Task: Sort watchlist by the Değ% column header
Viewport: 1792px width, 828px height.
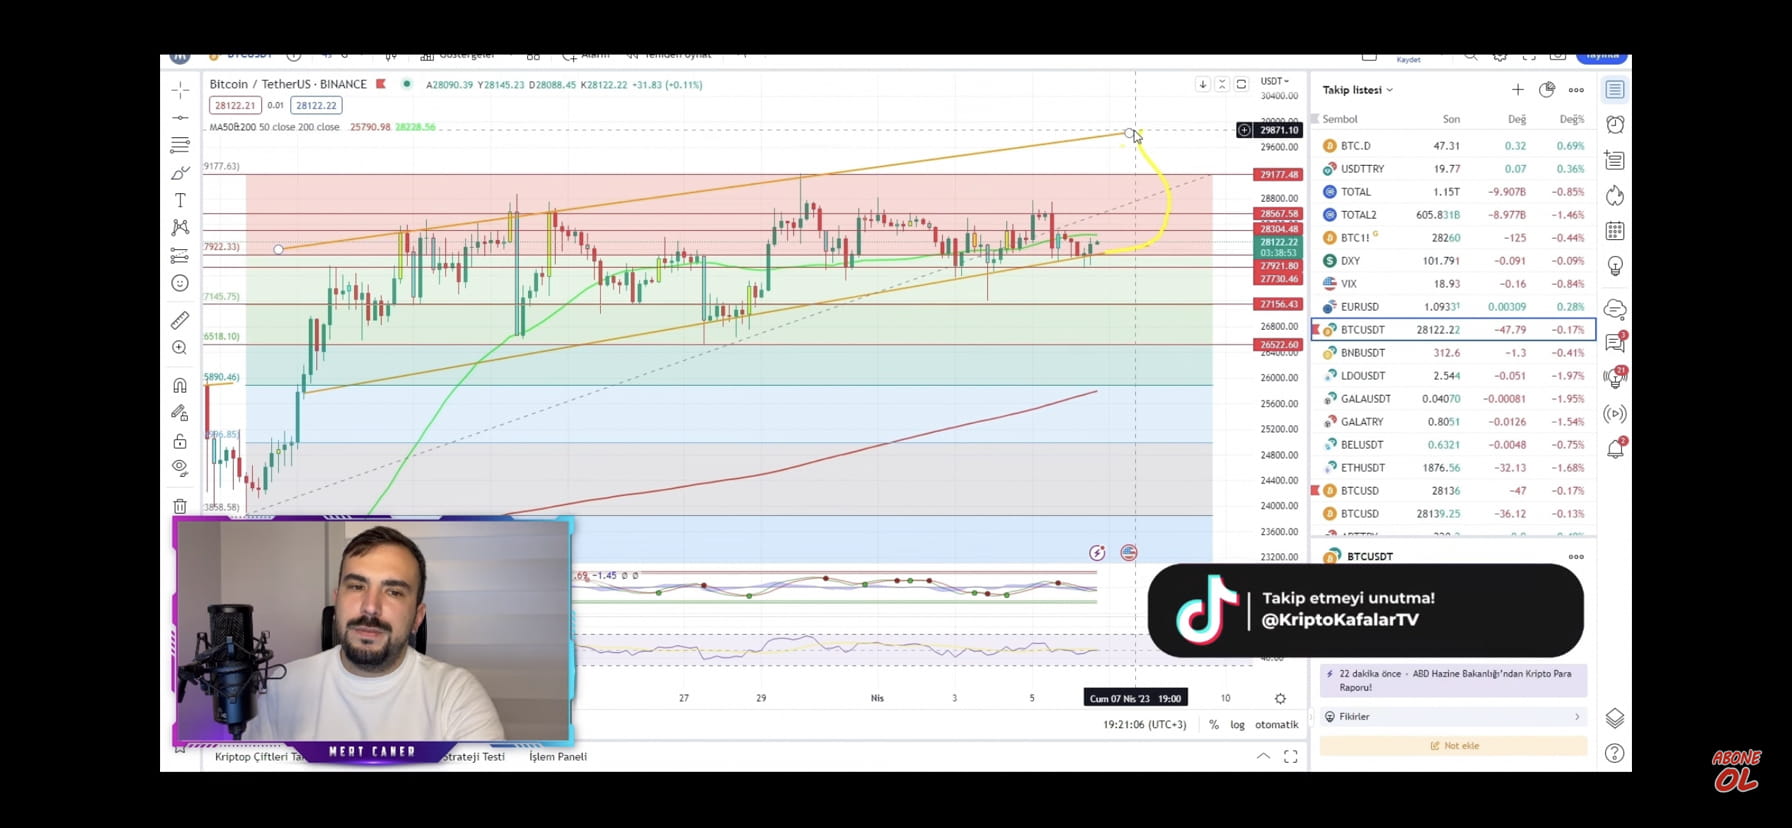Action: pos(1572,119)
